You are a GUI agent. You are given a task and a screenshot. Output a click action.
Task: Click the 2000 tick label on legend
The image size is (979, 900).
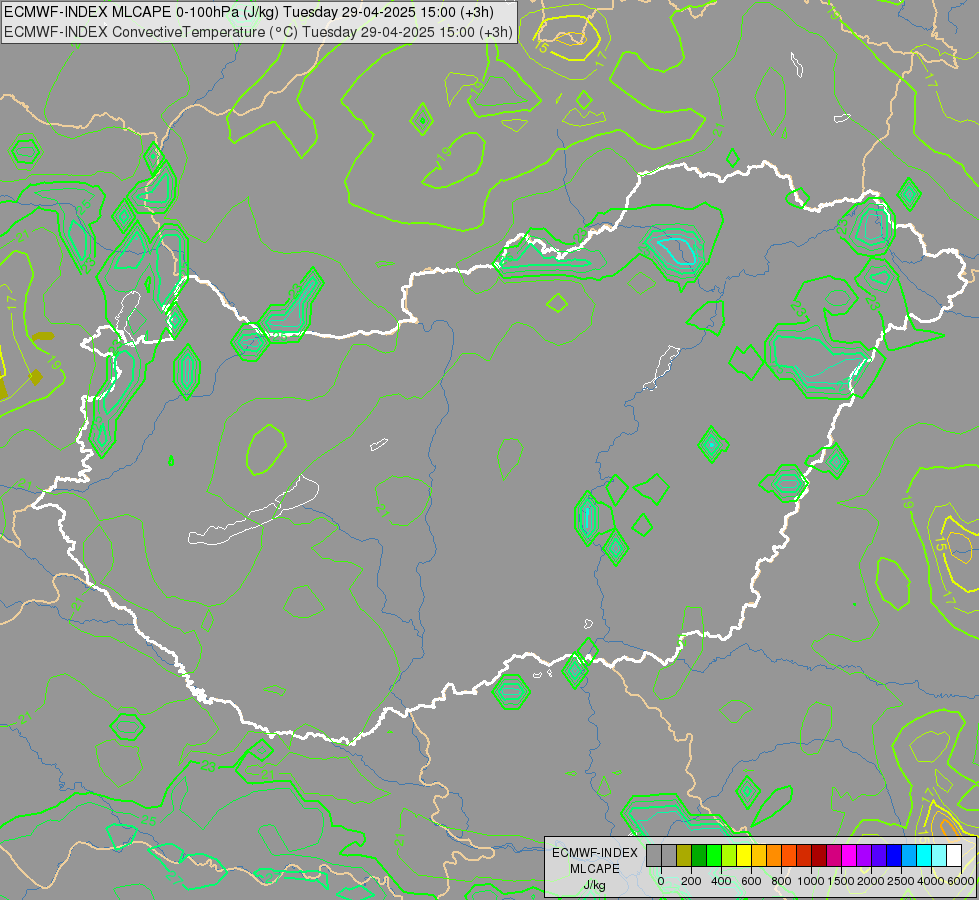(x=871, y=881)
